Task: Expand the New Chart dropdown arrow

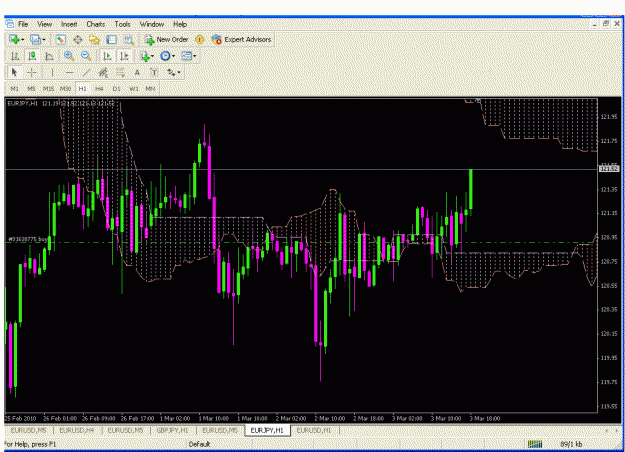Action: coord(23,40)
